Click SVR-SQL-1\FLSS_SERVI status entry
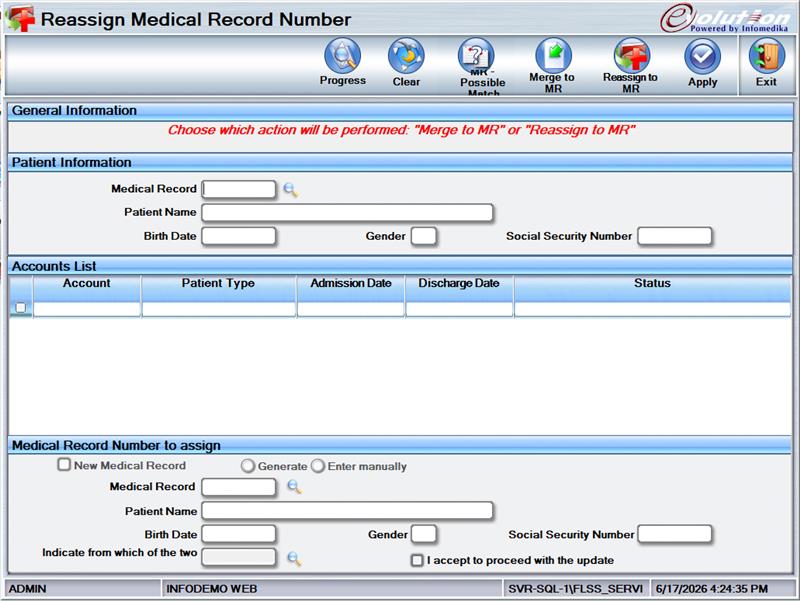This screenshot has height=601, width=800. pyautogui.click(x=576, y=589)
